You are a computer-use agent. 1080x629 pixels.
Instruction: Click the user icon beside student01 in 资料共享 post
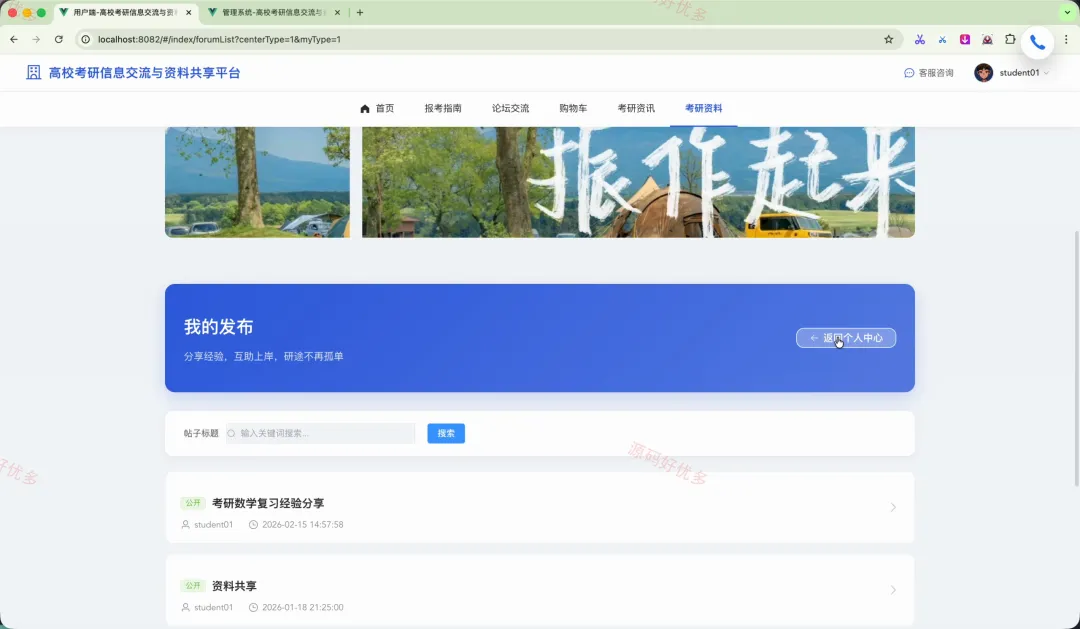185,608
